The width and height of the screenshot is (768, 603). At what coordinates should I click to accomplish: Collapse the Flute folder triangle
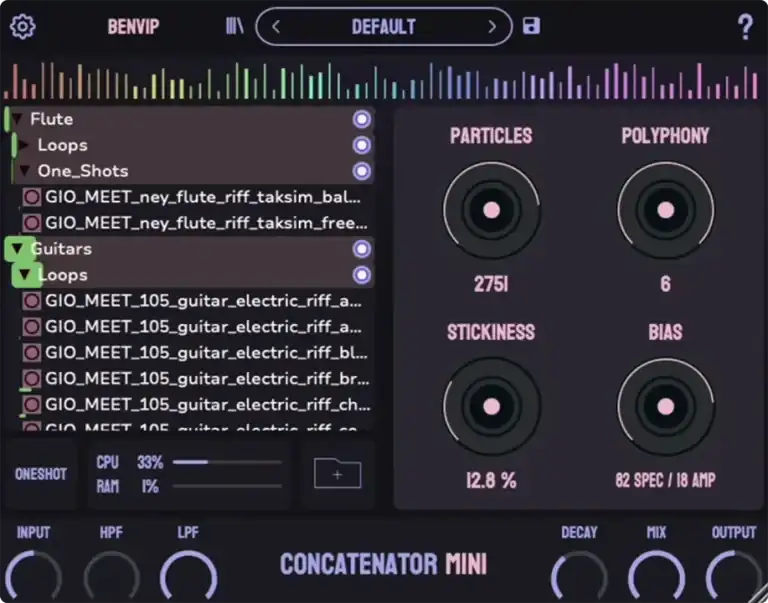tap(18, 120)
